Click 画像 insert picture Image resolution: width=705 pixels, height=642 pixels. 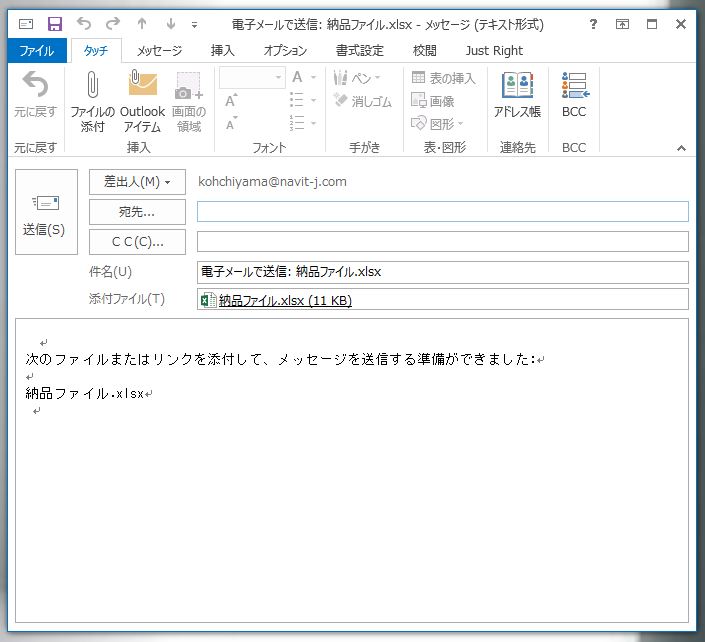click(x=433, y=101)
